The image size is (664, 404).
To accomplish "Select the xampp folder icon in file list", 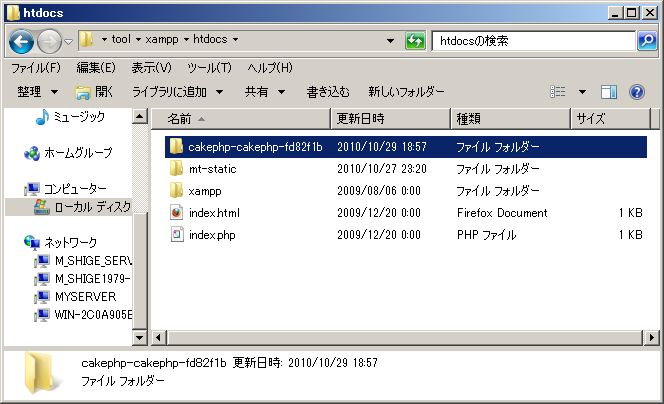I will tap(176, 191).
